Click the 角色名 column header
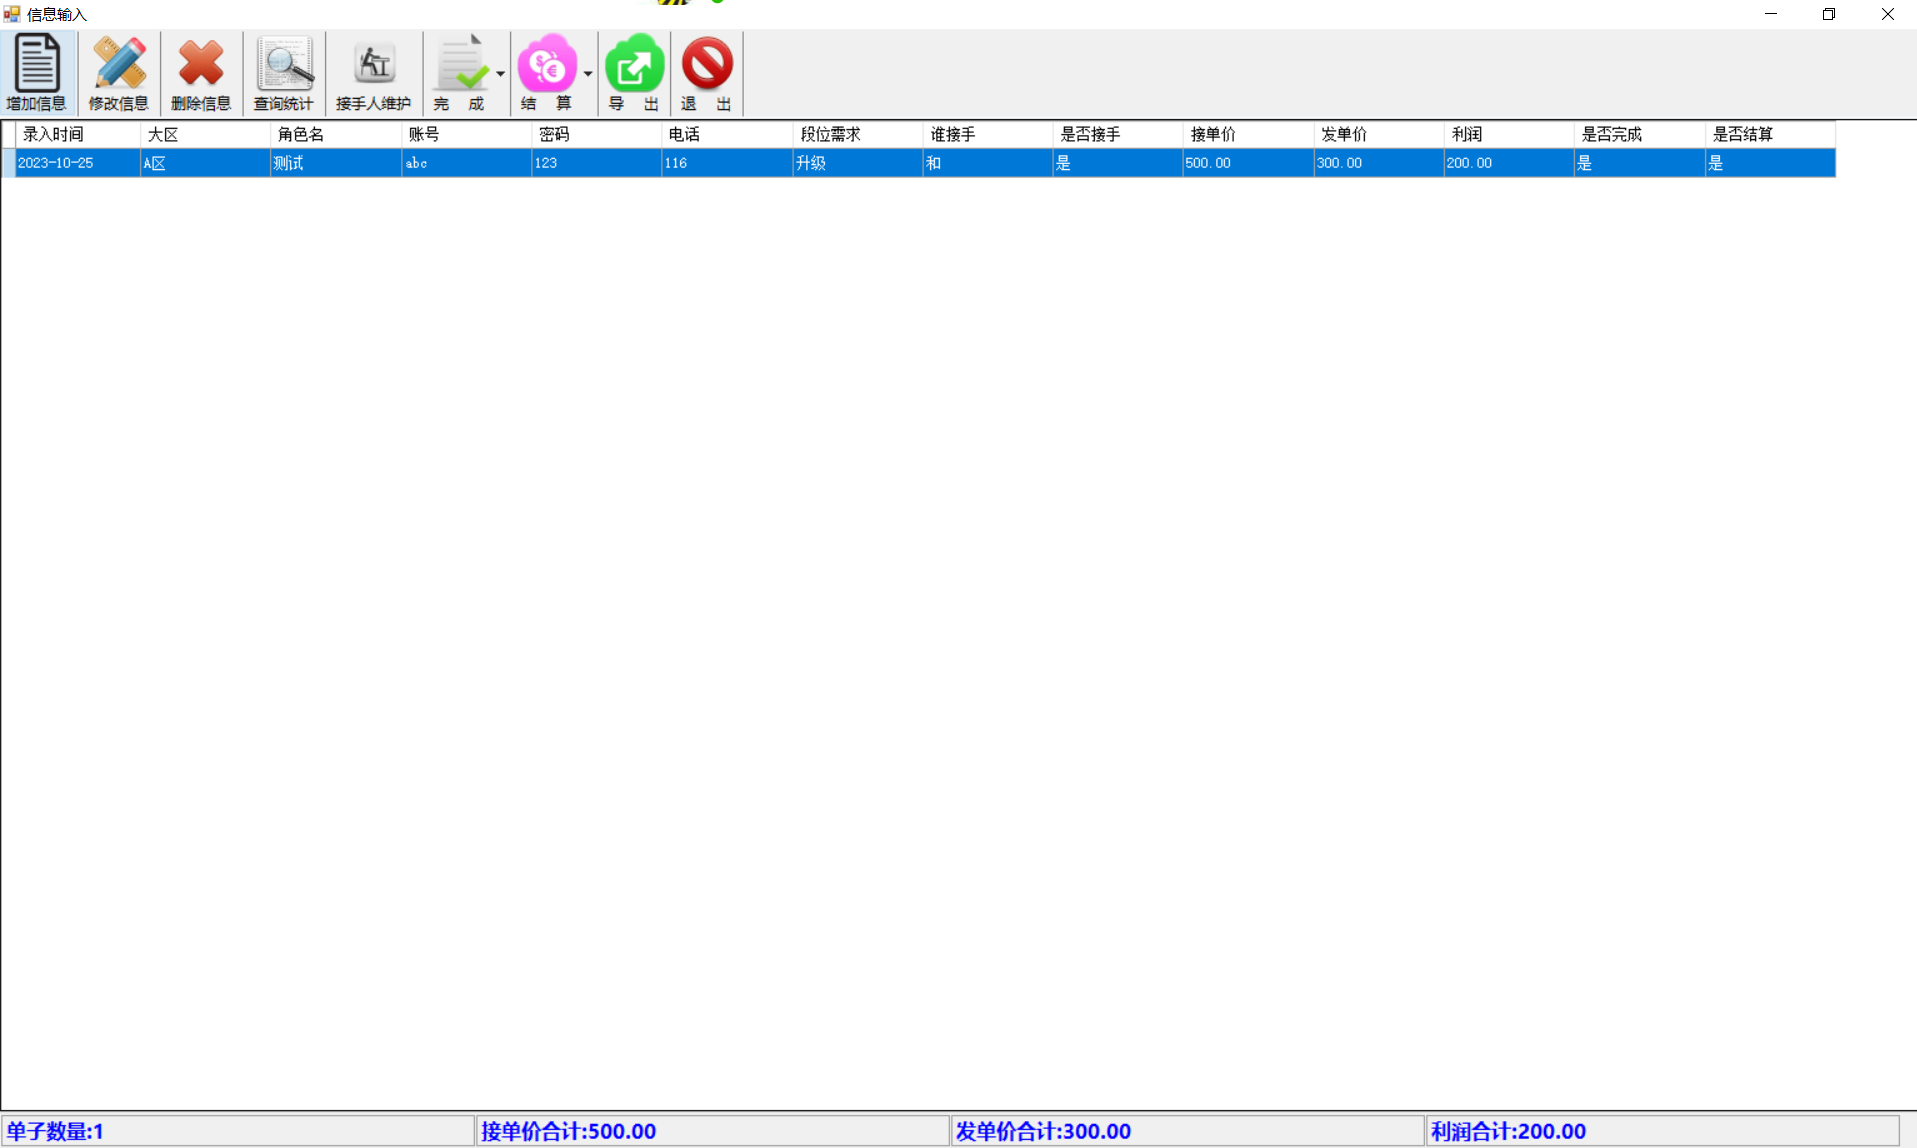The image size is (1917, 1148). click(x=336, y=134)
